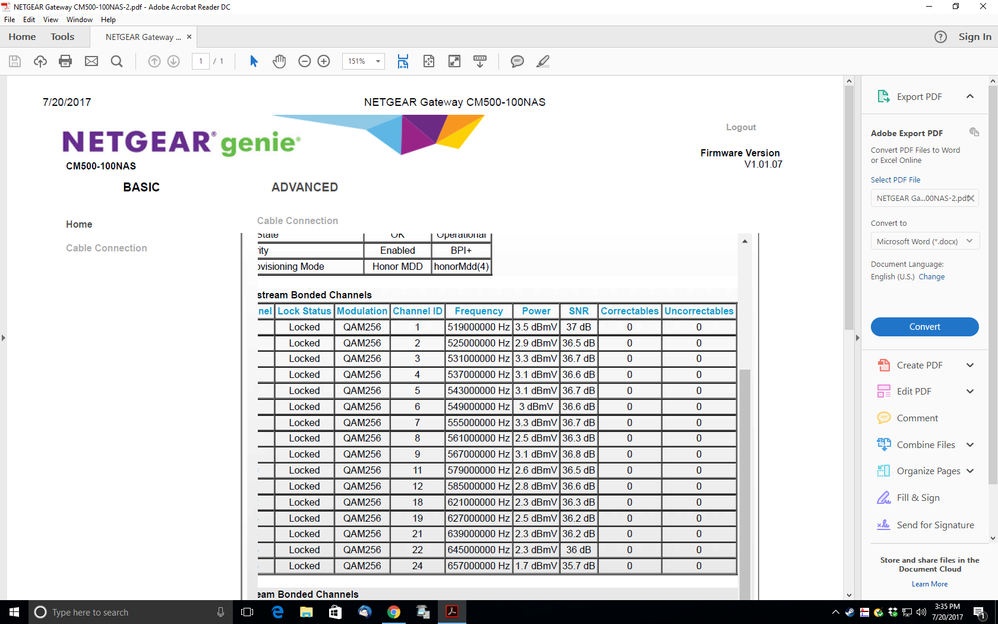Activate the Hand pan tool
The width and height of the screenshot is (998, 624).
coord(279,61)
